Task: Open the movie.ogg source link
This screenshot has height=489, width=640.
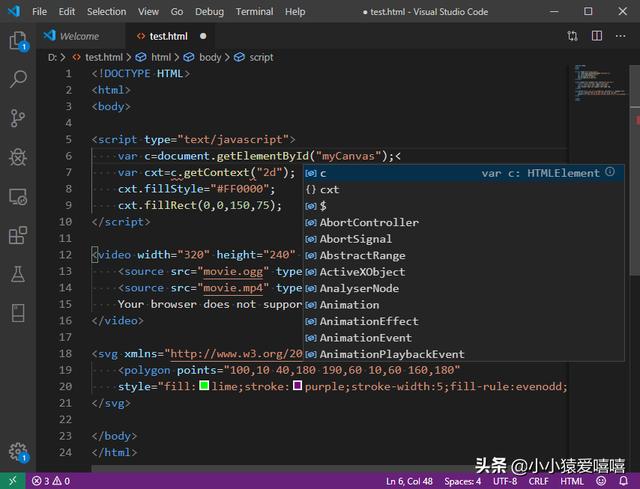Action: pos(233,271)
